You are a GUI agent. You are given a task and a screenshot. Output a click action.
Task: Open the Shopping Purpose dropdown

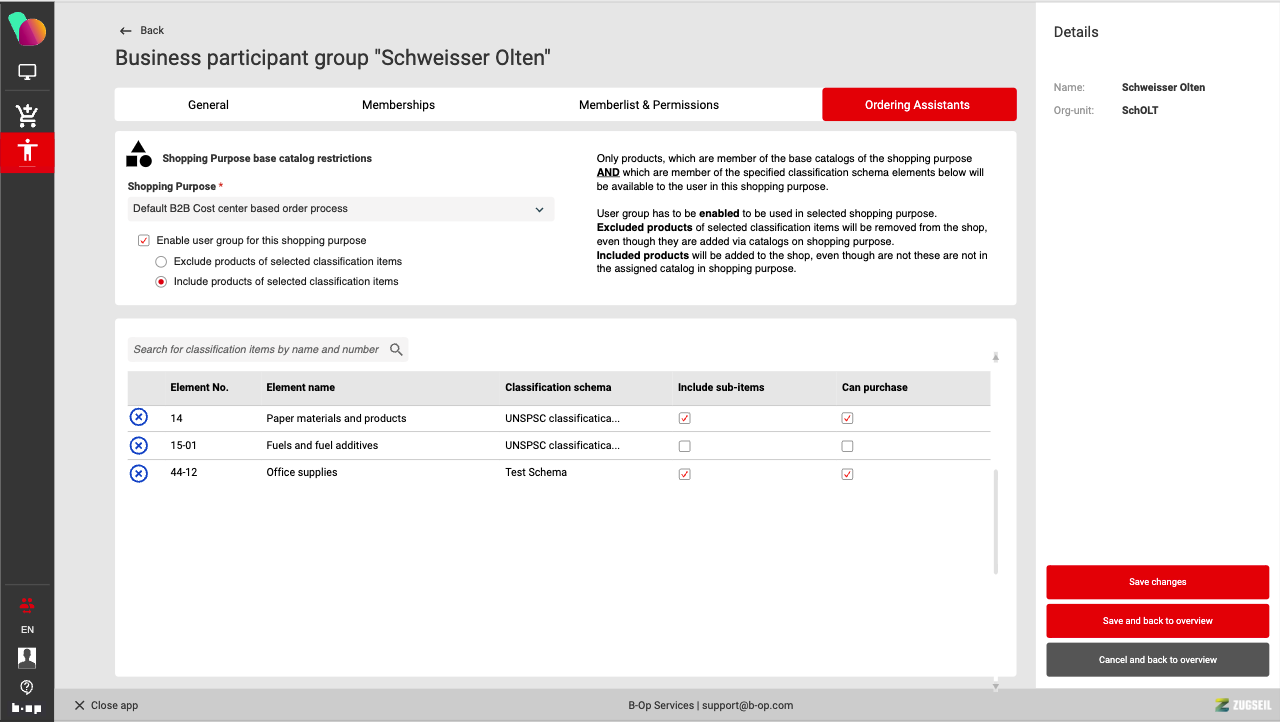click(340, 209)
